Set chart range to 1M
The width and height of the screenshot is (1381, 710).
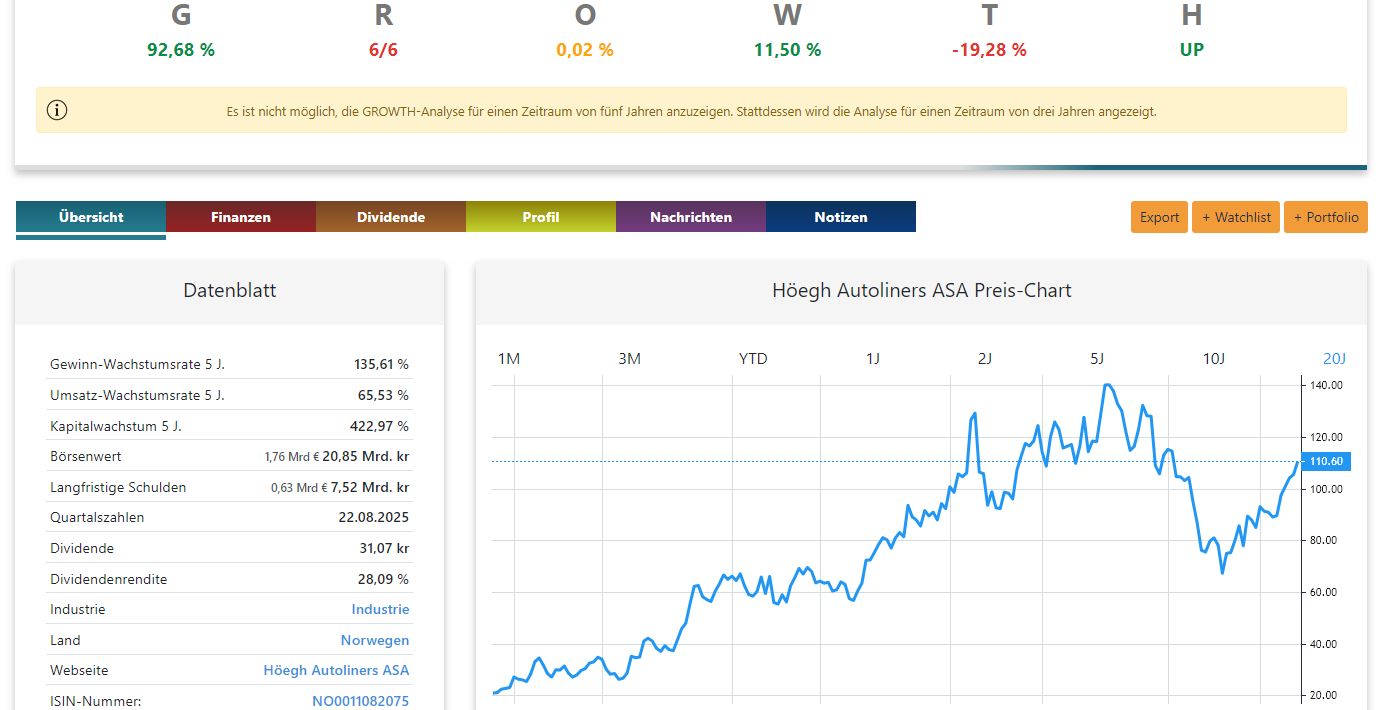pyautogui.click(x=509, y=358)
